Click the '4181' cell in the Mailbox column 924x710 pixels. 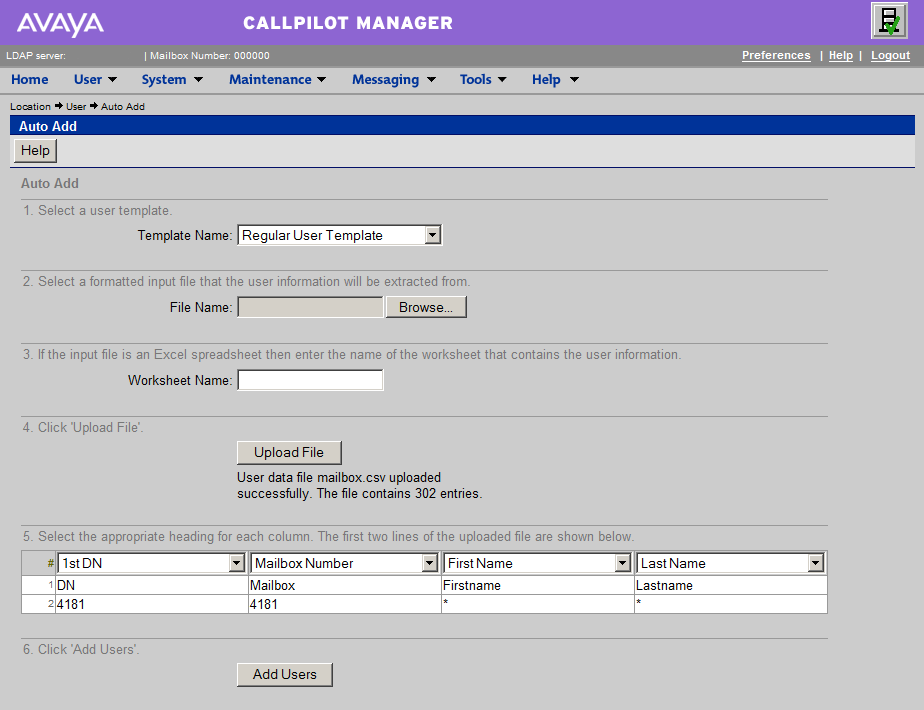pos(345,604)
